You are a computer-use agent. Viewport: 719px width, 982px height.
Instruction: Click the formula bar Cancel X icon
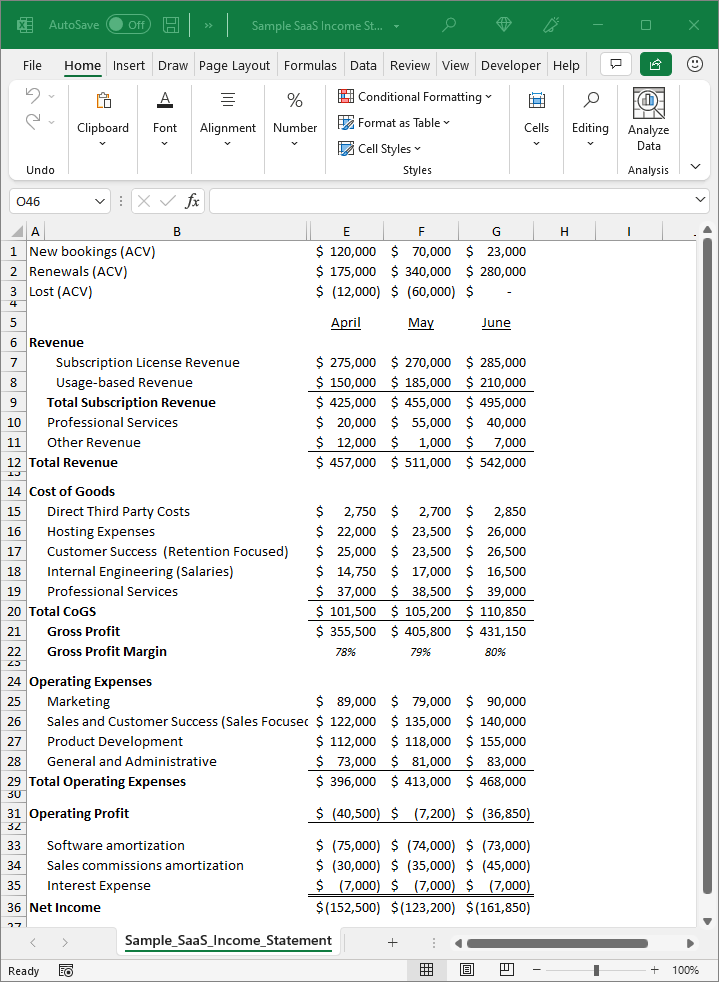tap(144, 201)
